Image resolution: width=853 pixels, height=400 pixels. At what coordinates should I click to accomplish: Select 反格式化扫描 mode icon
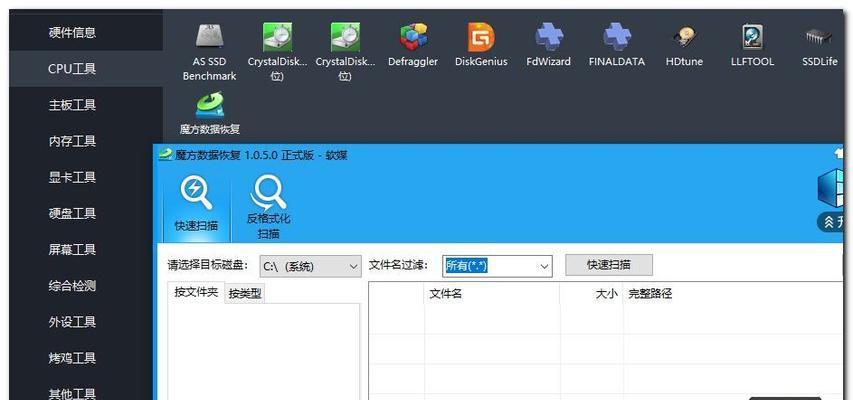coord(268,208)
